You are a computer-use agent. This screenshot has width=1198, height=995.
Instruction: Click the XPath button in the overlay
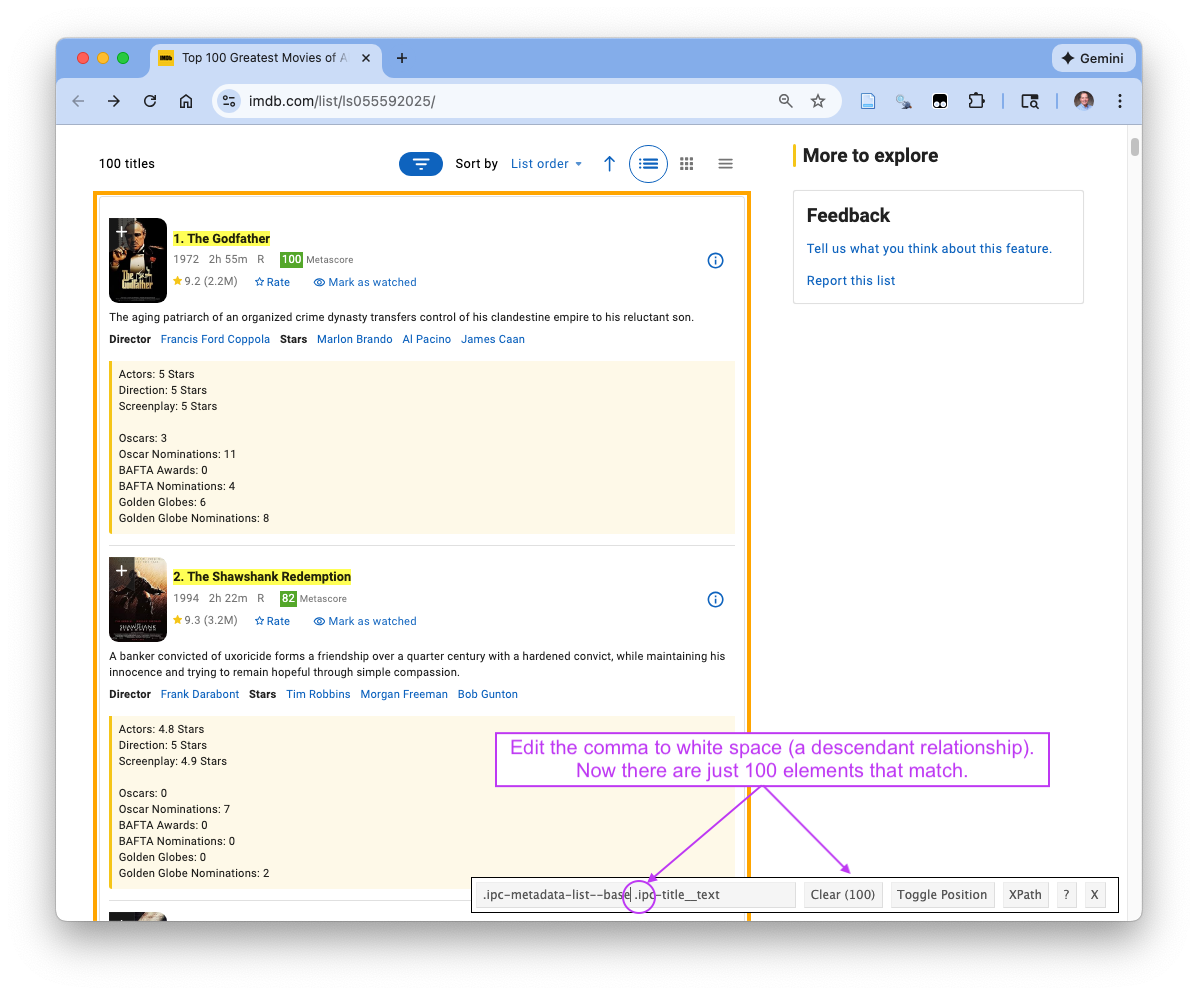click(x=1025, y=894)
